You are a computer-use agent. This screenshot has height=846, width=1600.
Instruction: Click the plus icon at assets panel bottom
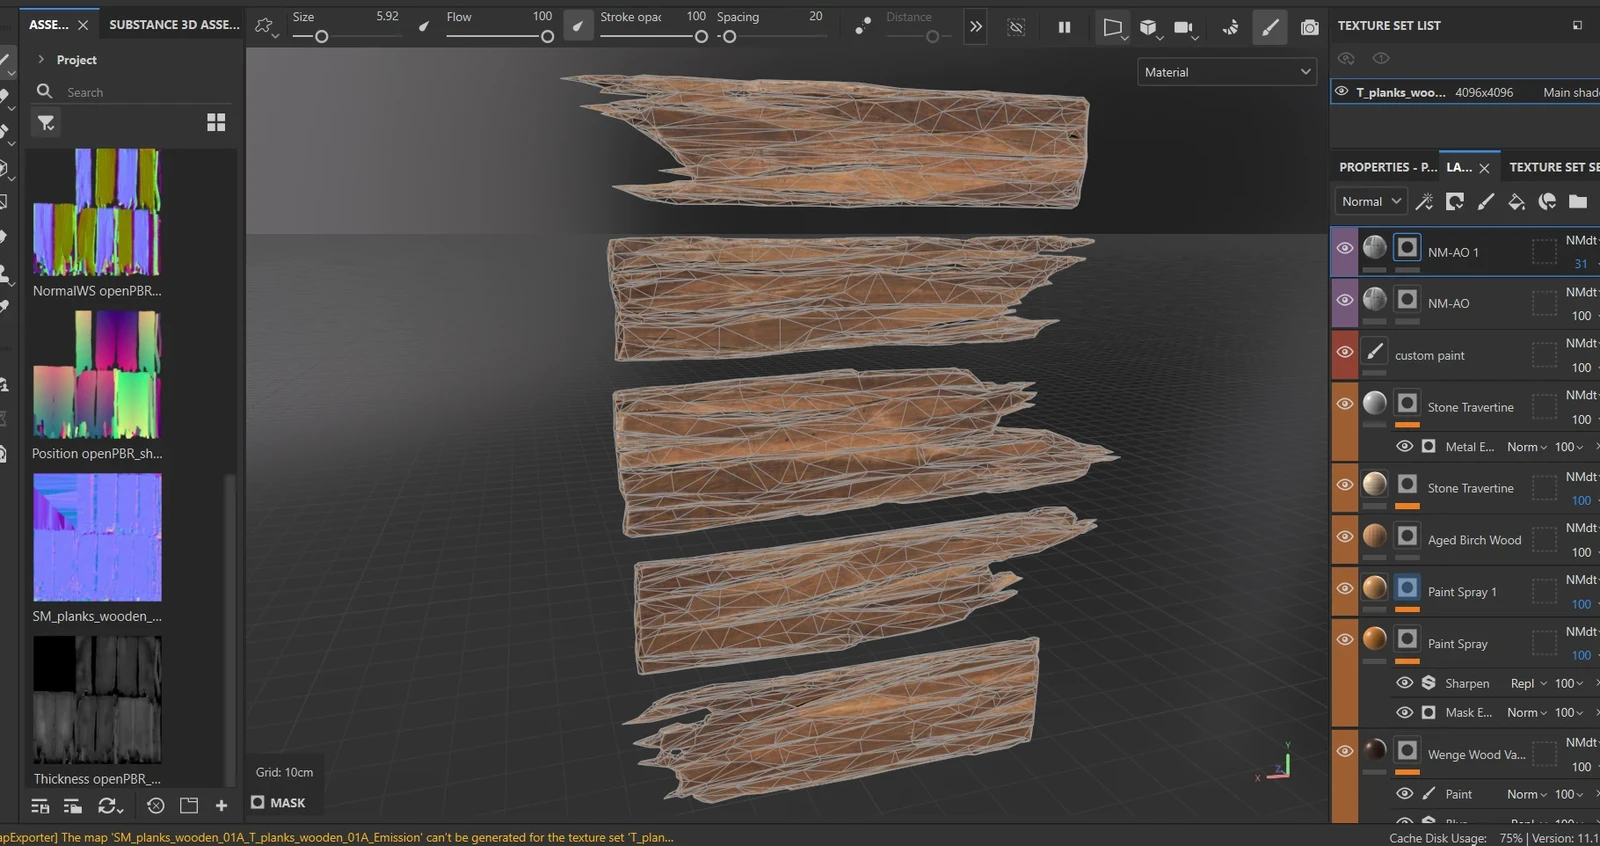pos(221,805)
